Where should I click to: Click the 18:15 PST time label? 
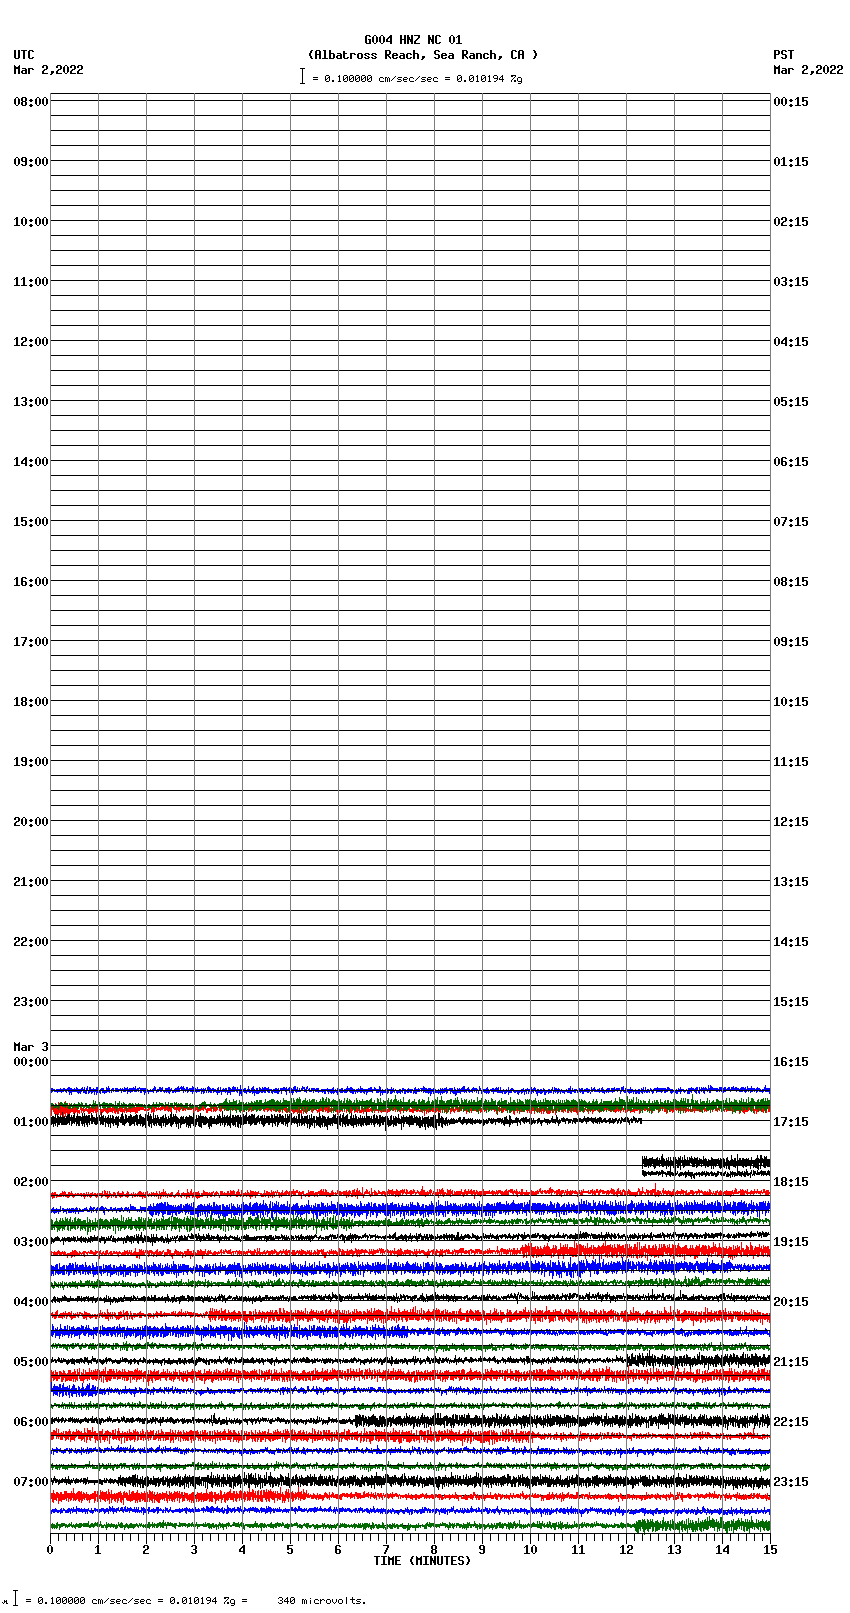pyautogui.click(x=791, y=1182)
